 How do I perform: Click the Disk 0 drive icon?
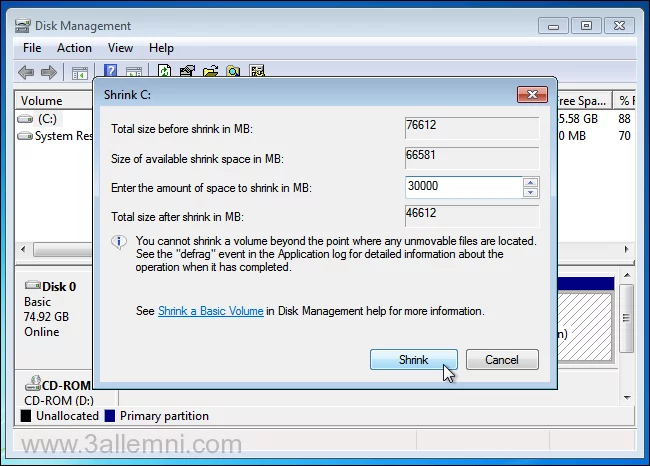33,285
